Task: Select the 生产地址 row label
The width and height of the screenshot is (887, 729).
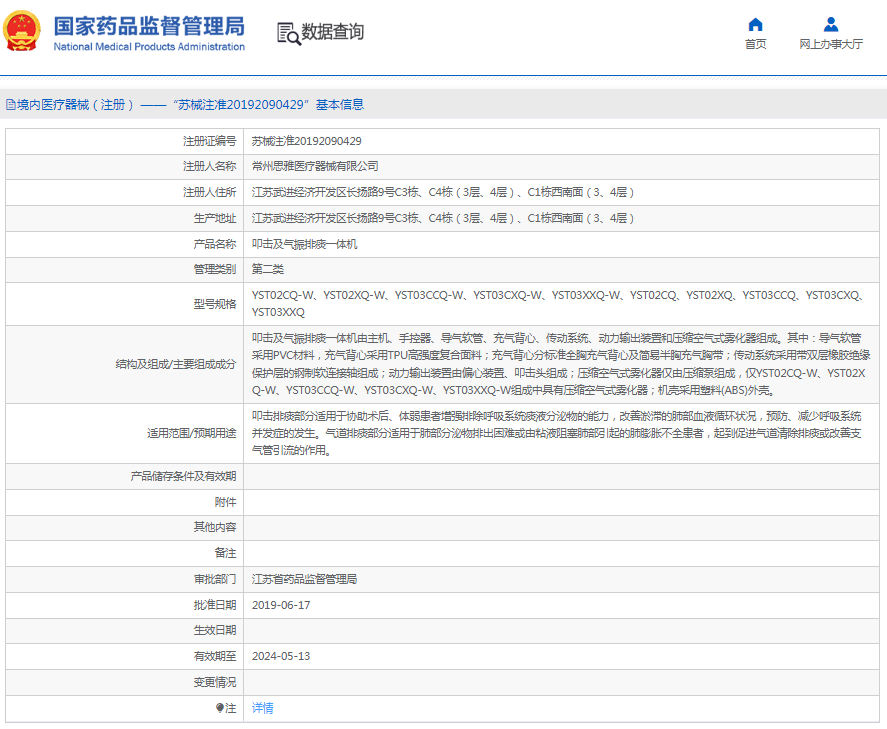Action: [215, 218]
